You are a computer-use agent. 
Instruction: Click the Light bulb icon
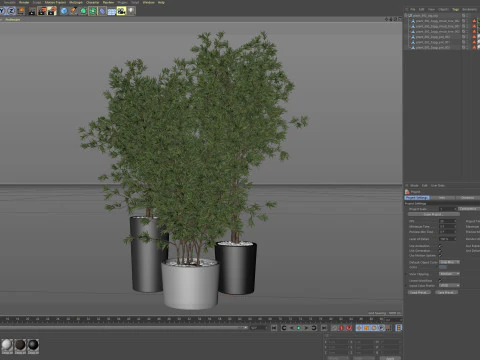(131, 11)
